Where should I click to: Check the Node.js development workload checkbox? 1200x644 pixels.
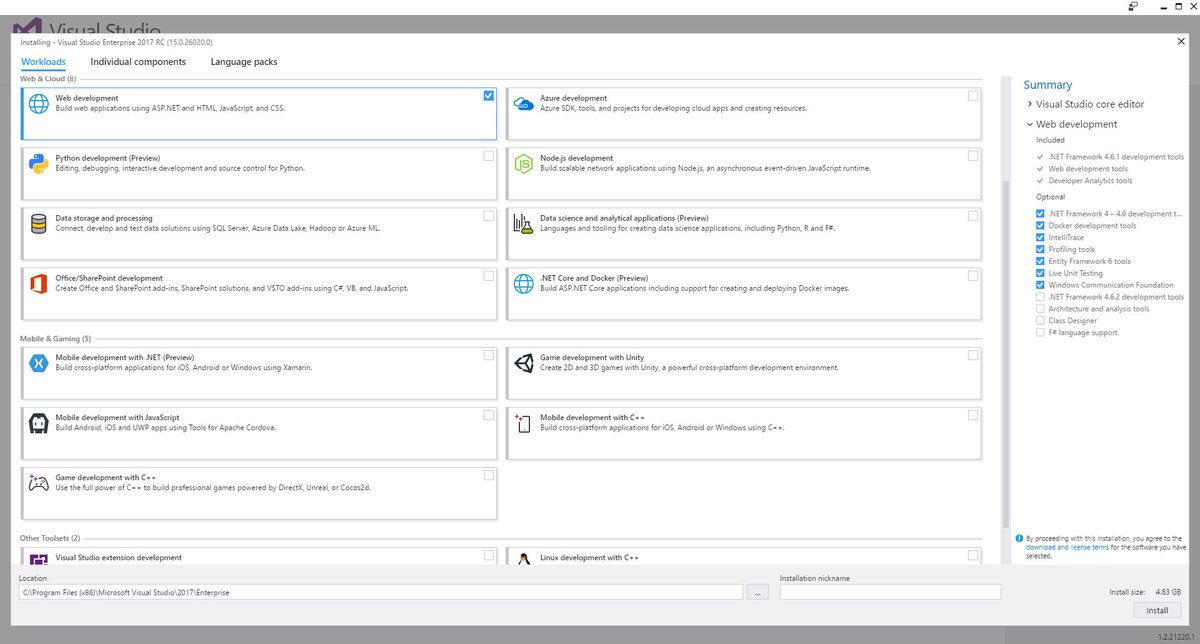tap(973, 156)
